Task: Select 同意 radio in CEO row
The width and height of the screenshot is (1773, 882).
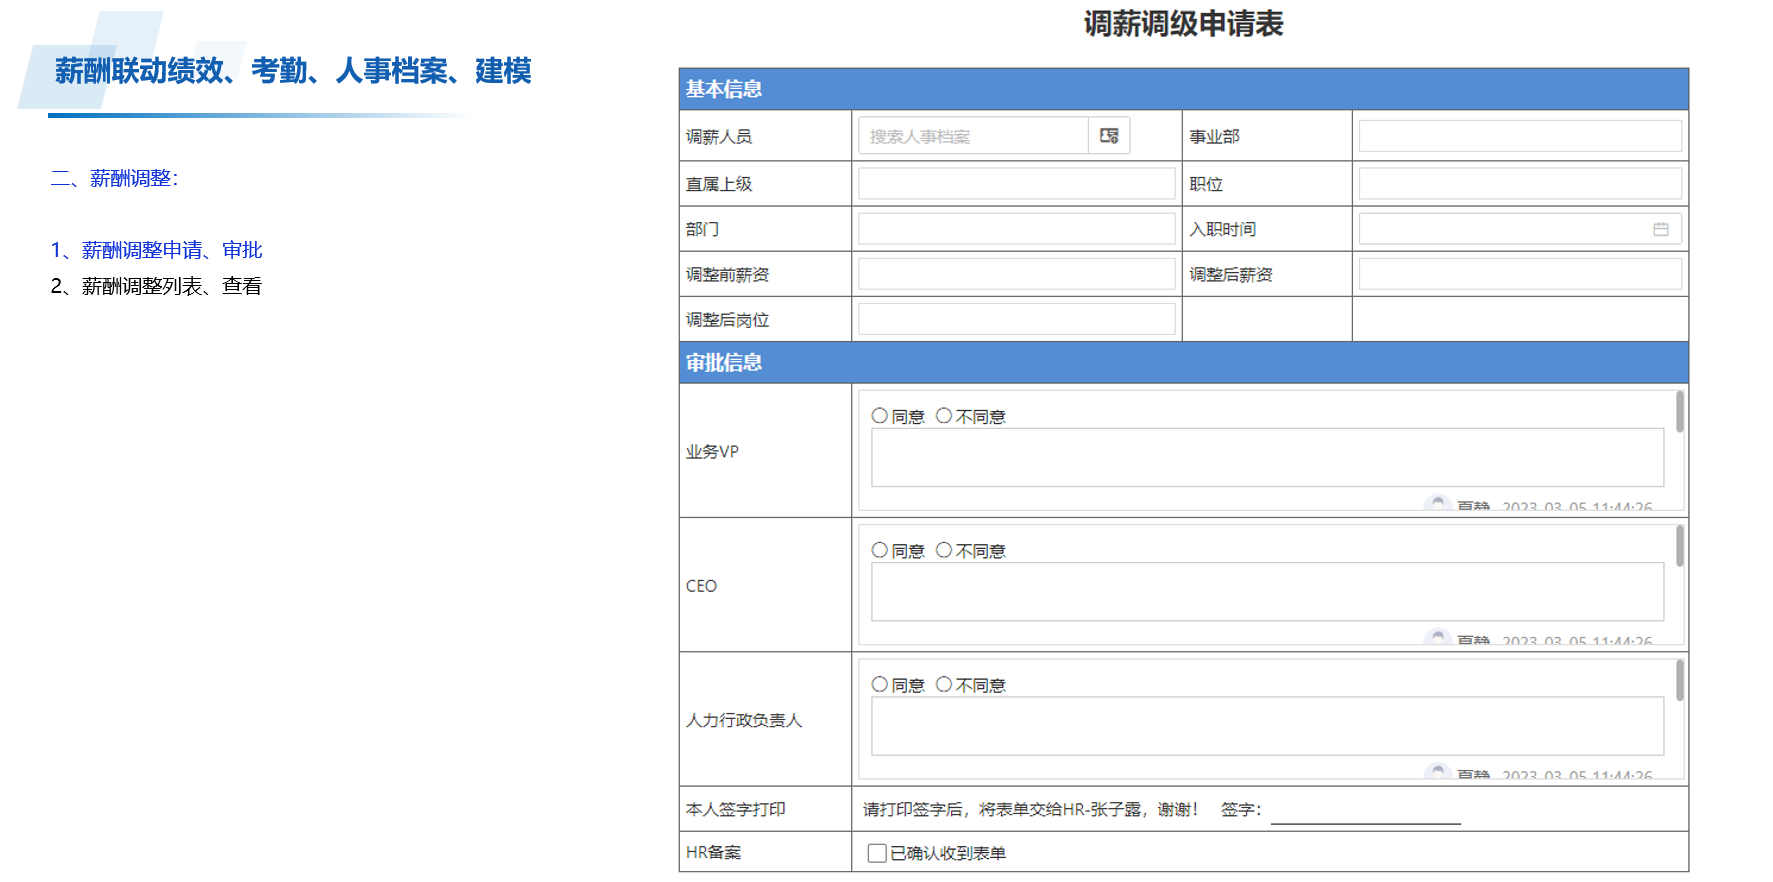Action: (880, 550)
